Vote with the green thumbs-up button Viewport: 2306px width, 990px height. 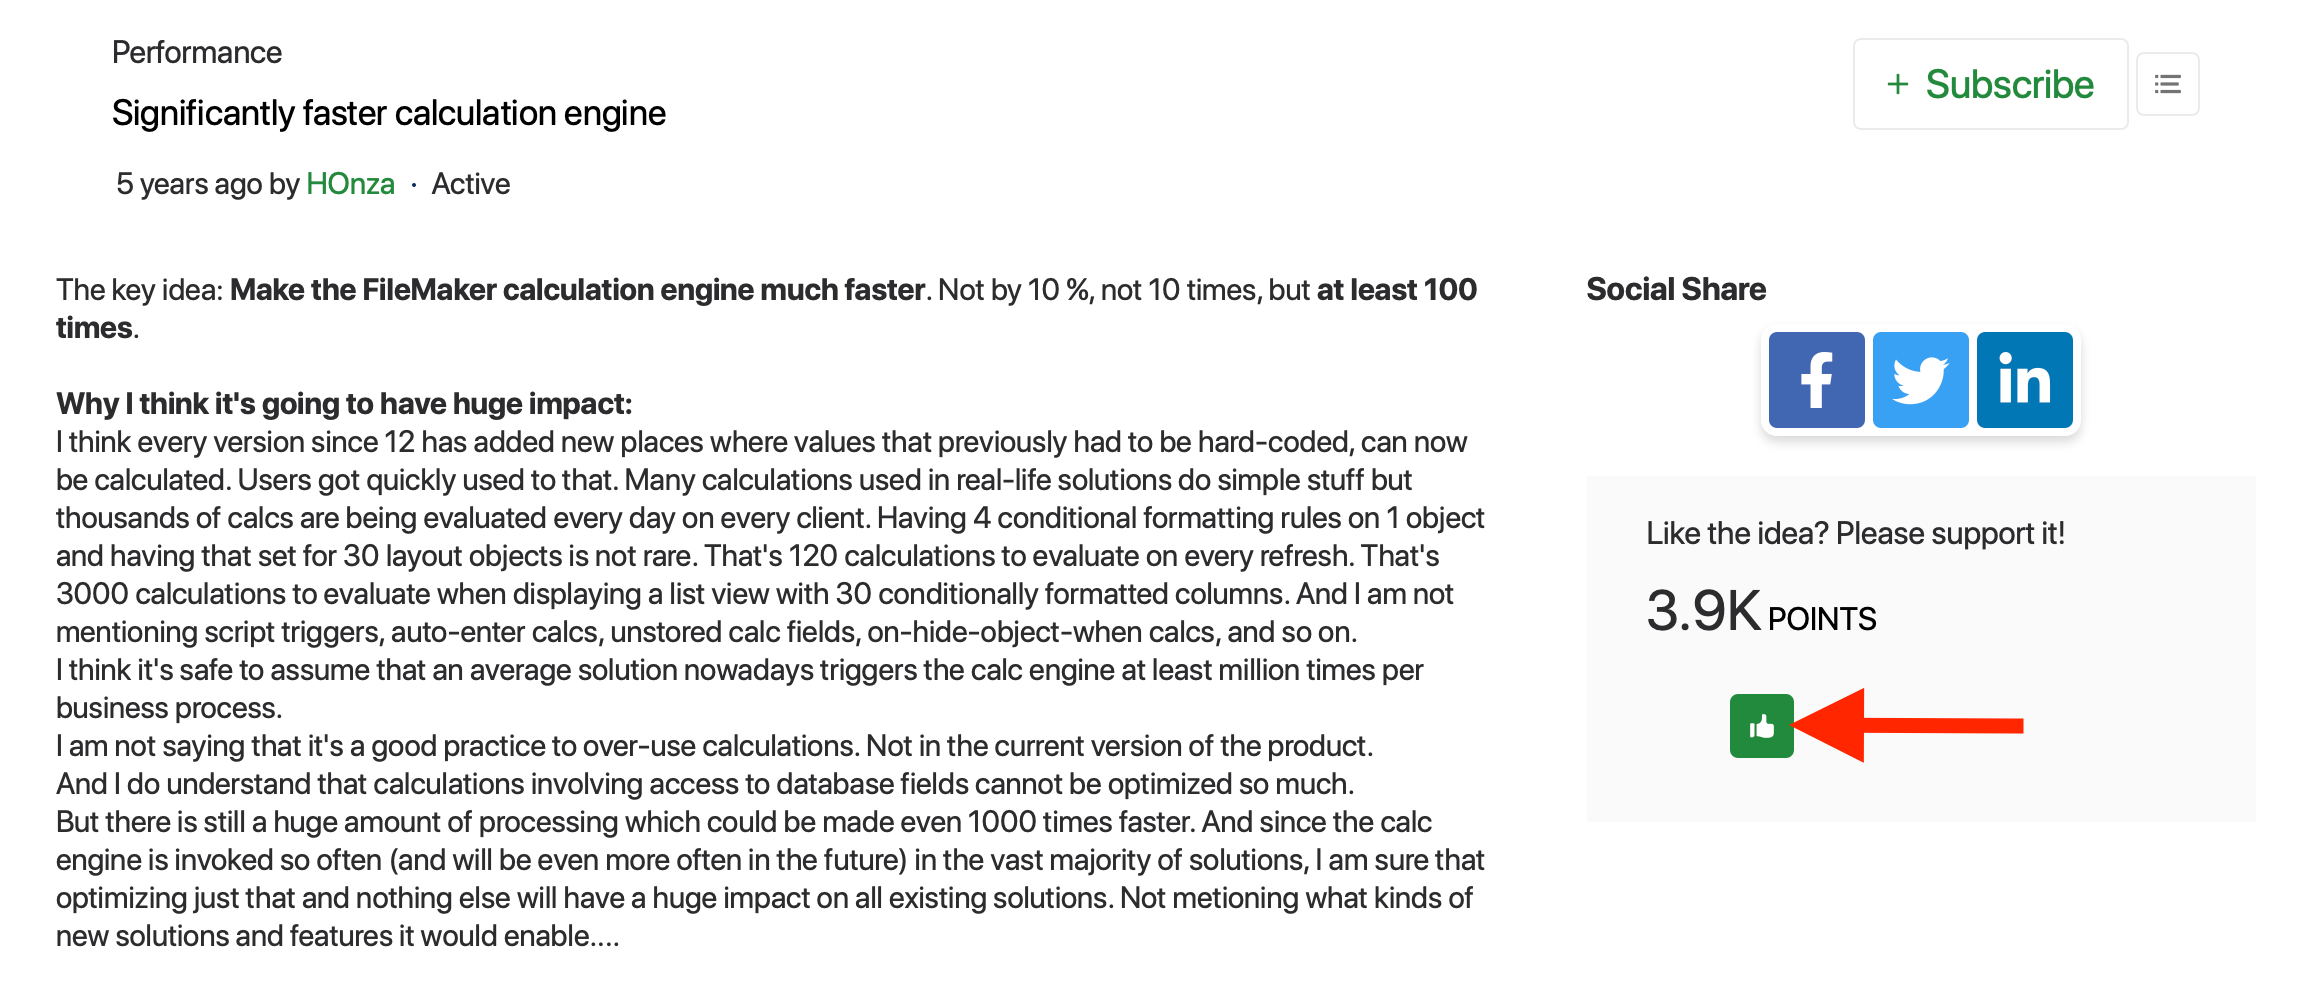pyautogui.click(x=1761, y=726)
